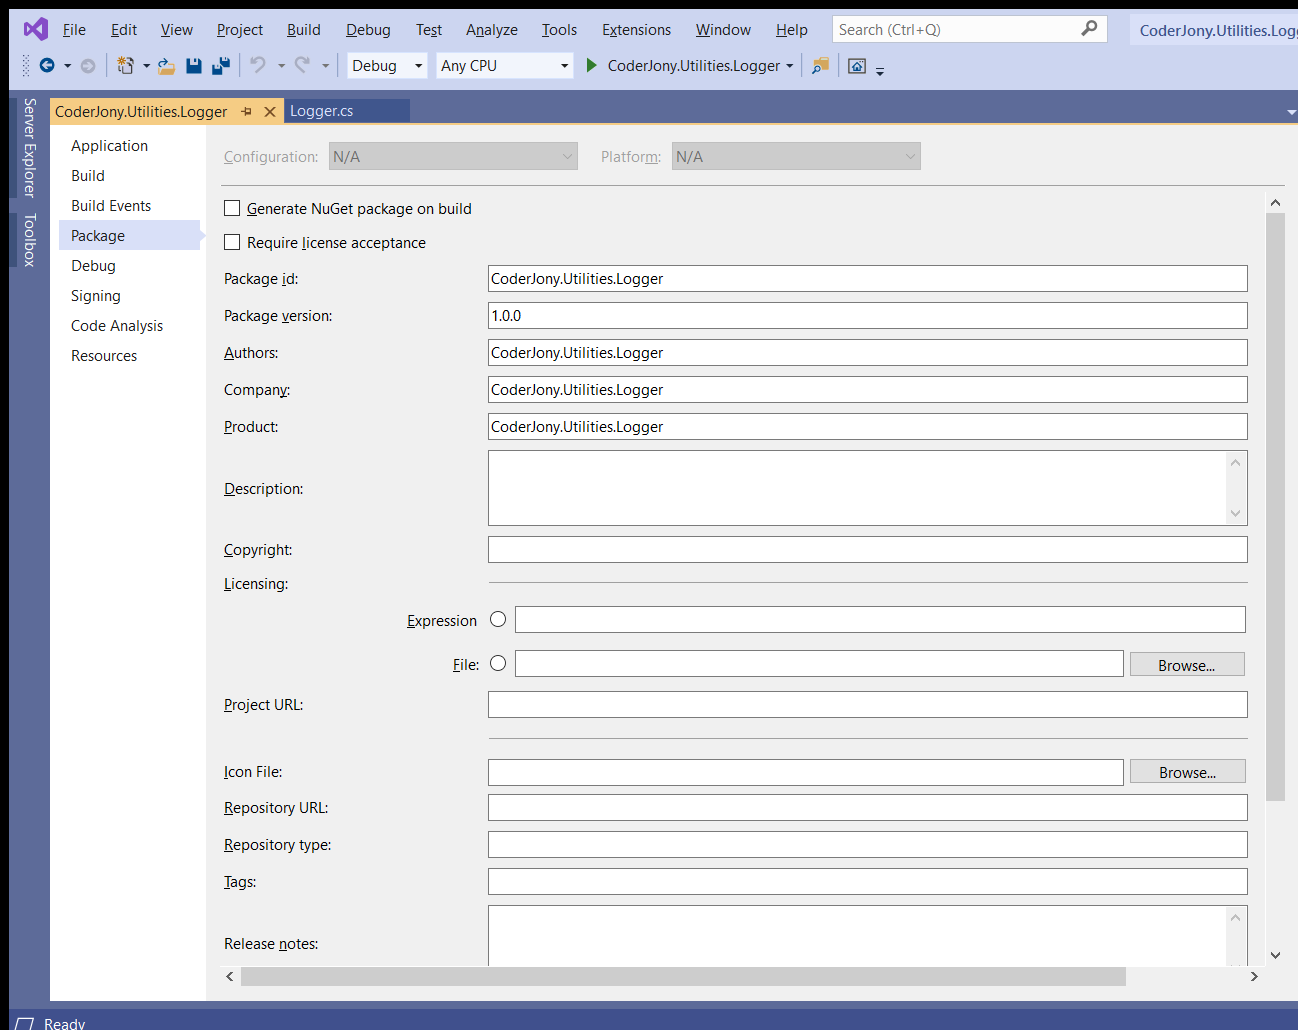
Task: Go to the Signing properties page
Action: (x=96, y=296)
